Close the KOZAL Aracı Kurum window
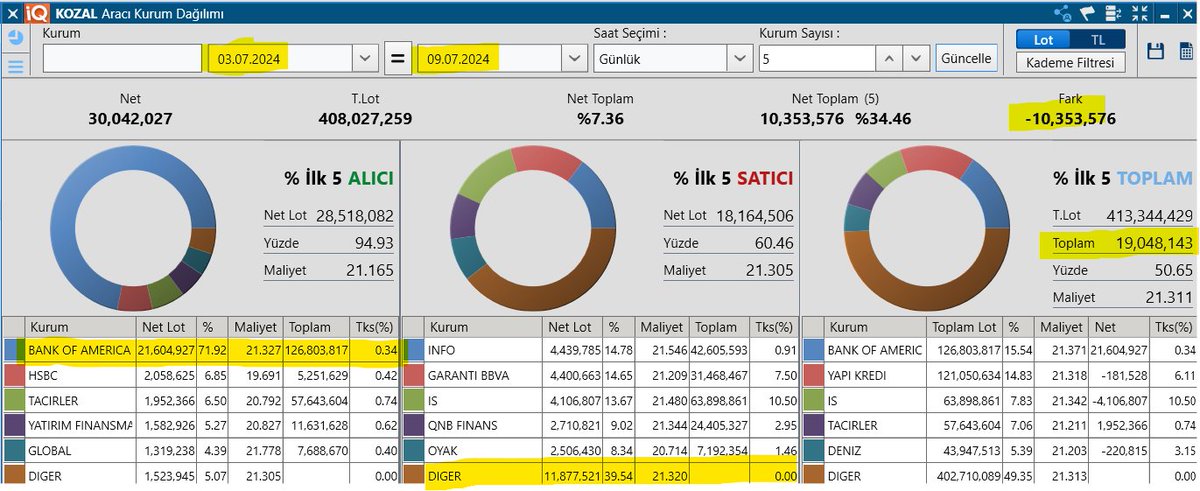This screenshot has height=491, width=1200. point(1186,13)
